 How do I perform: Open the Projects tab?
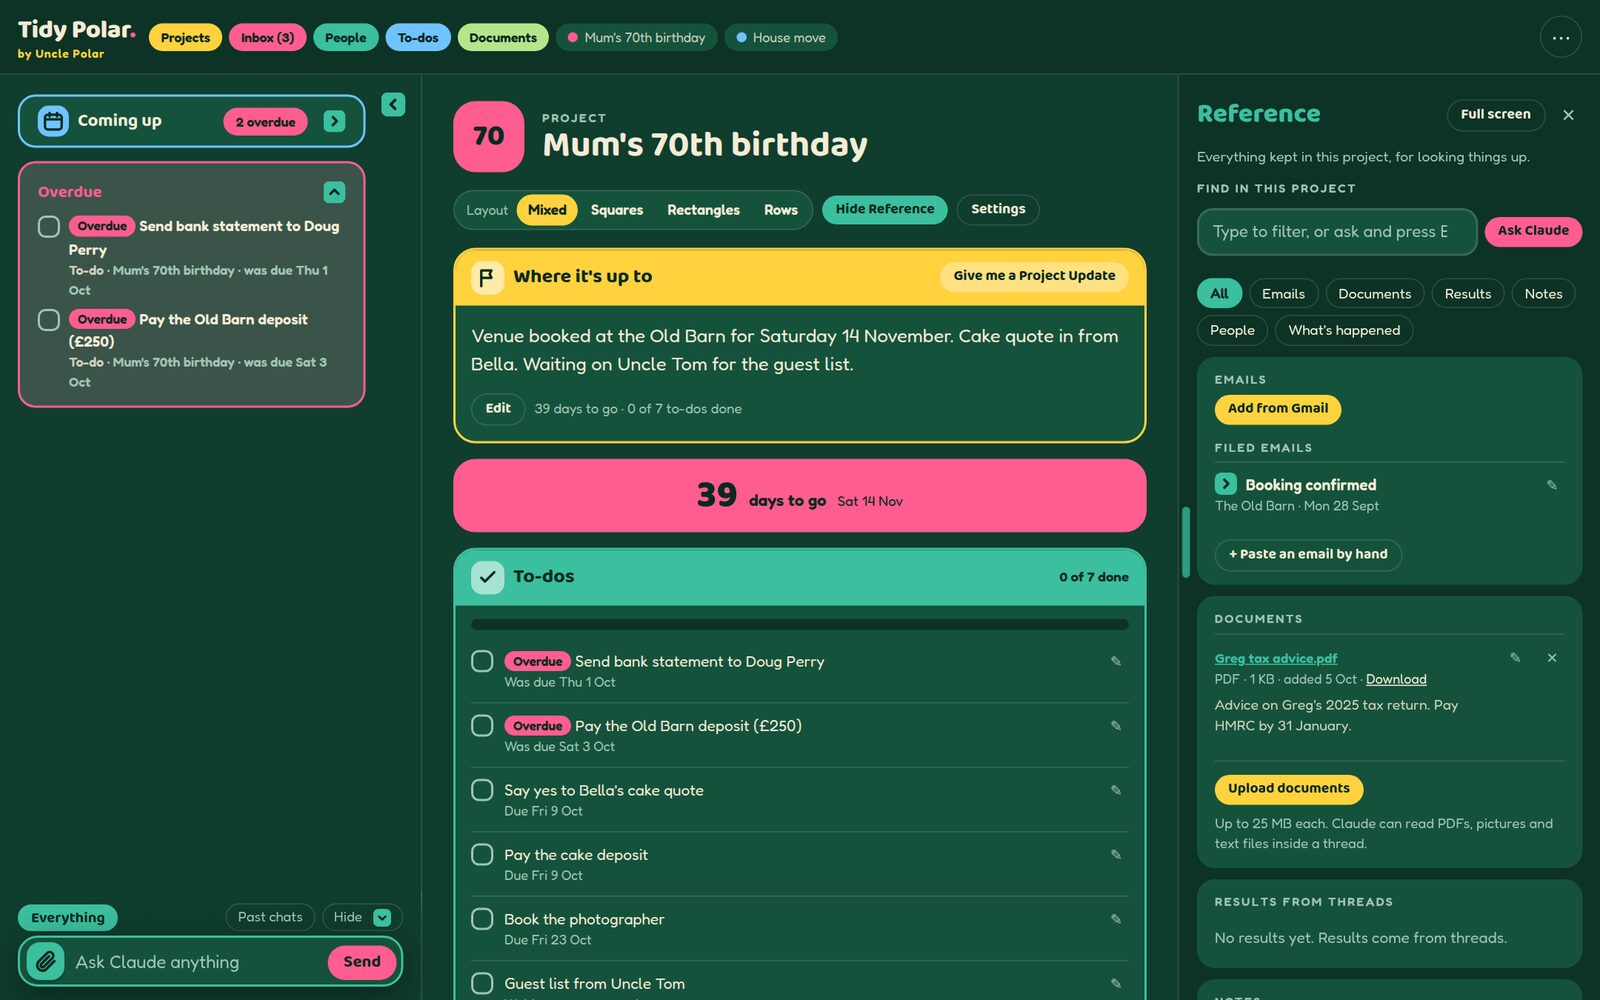185,38
